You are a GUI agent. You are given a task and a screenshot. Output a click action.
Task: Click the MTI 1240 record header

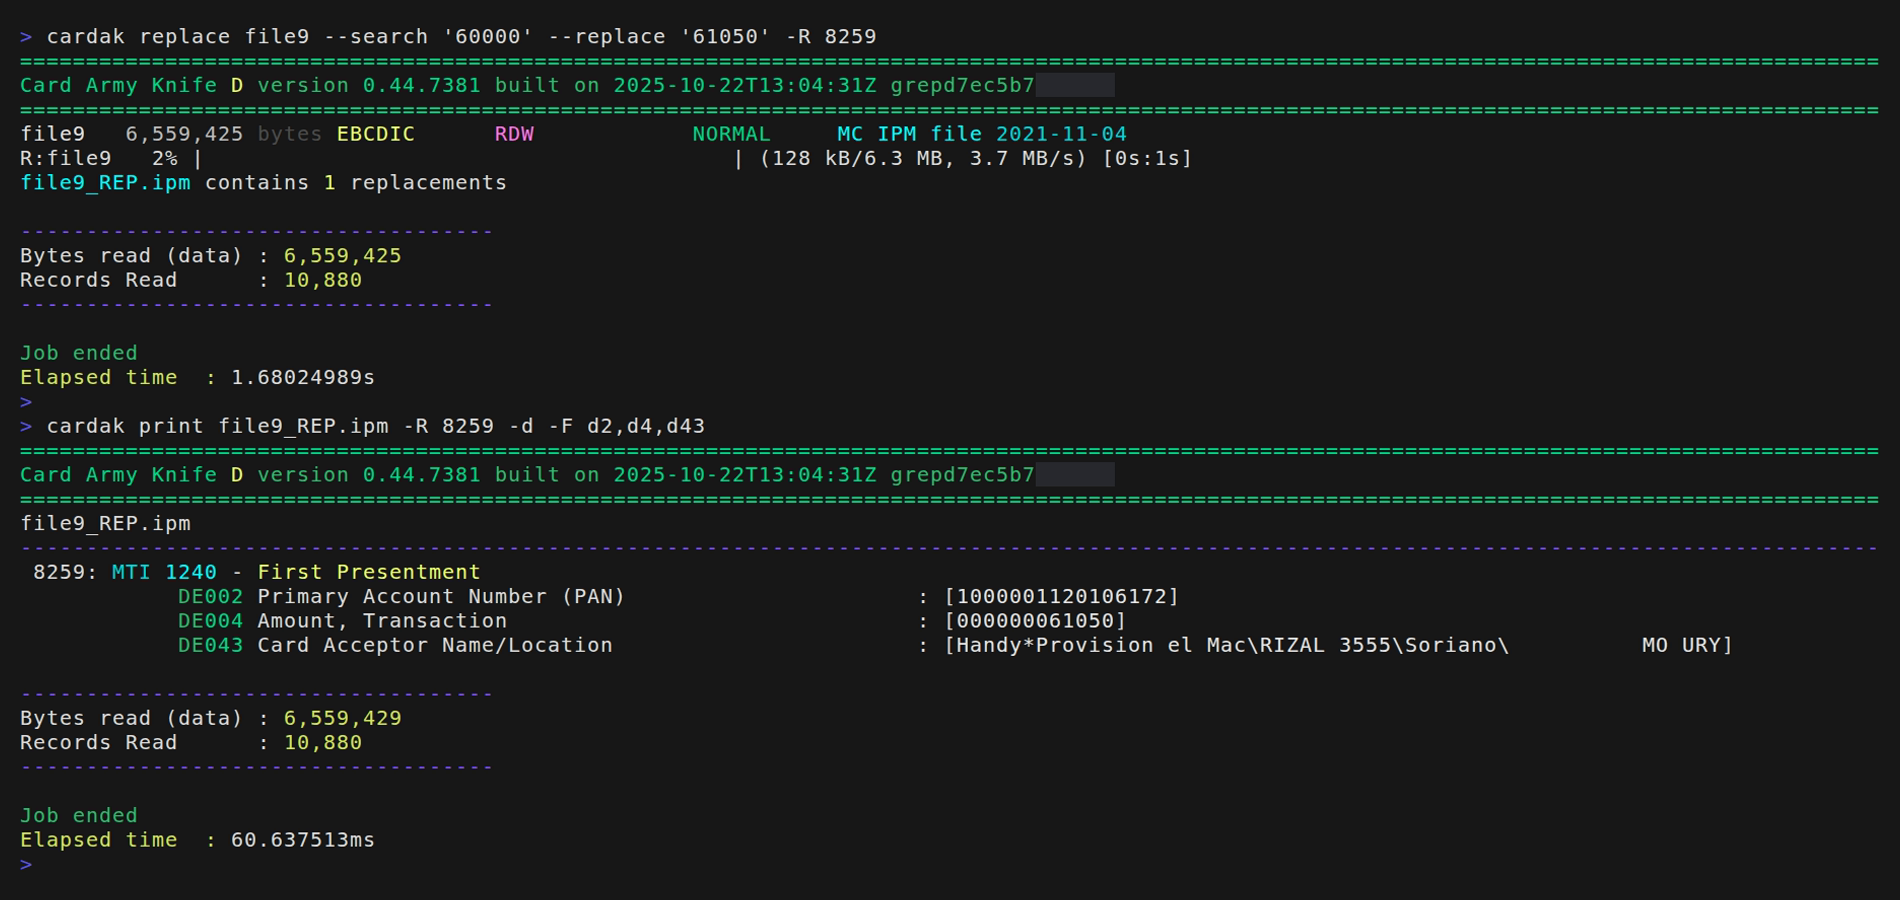[164, 572]
